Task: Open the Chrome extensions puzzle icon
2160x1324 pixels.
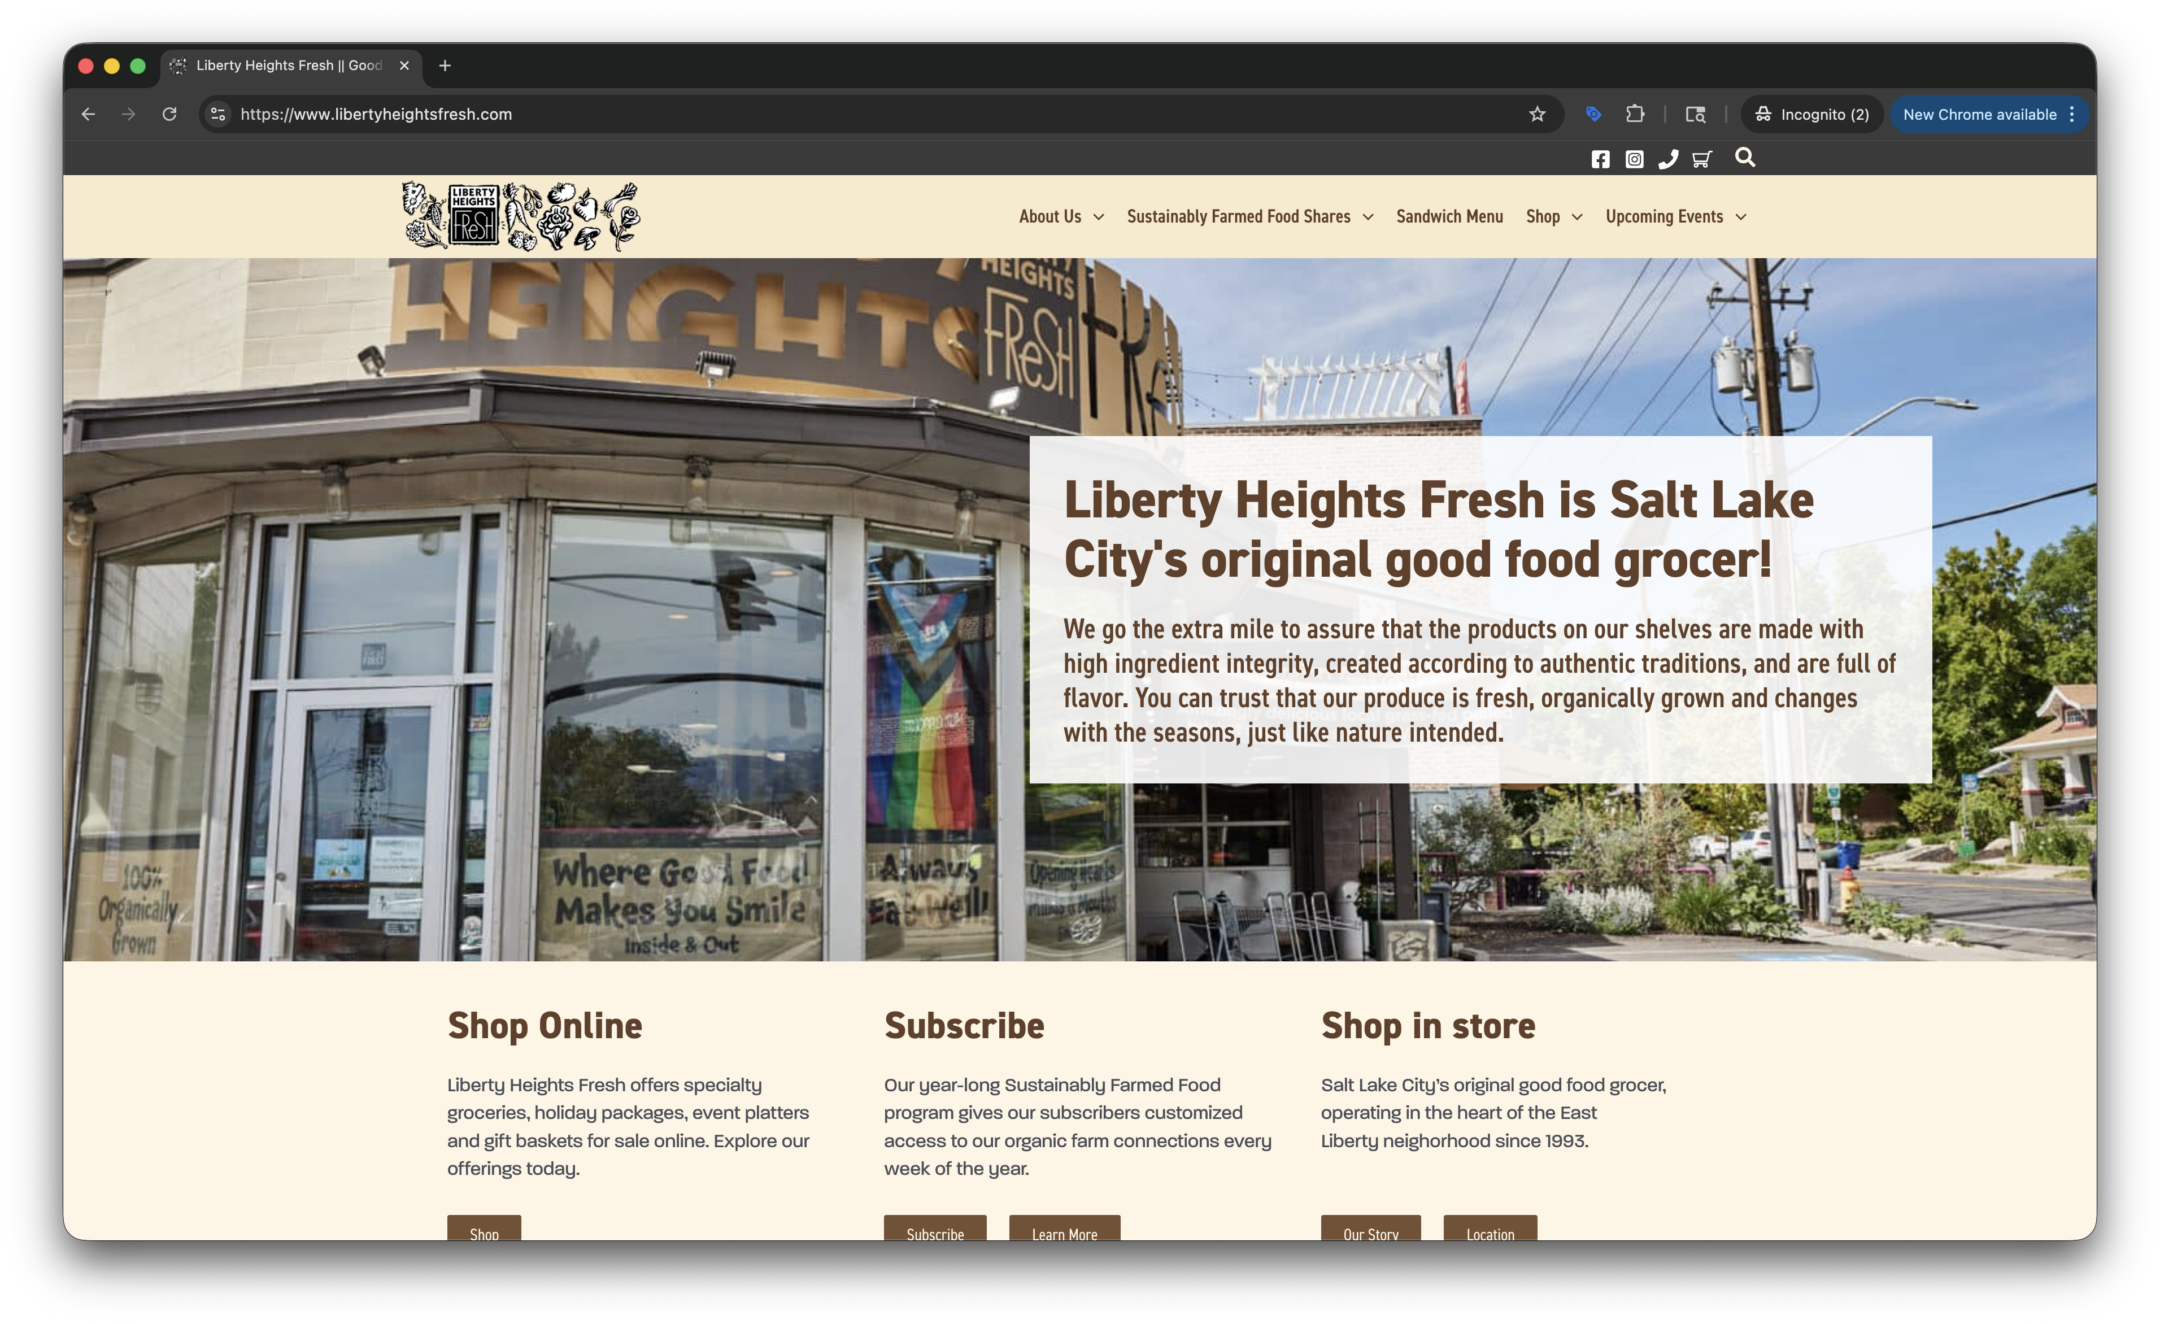Action: tap(1635, 114)
